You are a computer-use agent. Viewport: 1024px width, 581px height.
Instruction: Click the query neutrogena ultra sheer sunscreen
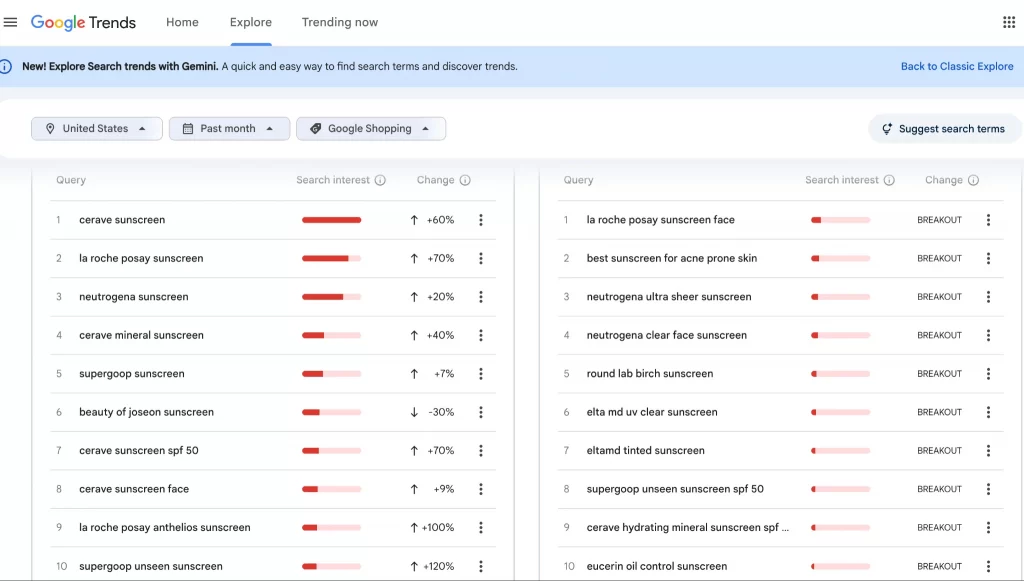pos(669,297)
